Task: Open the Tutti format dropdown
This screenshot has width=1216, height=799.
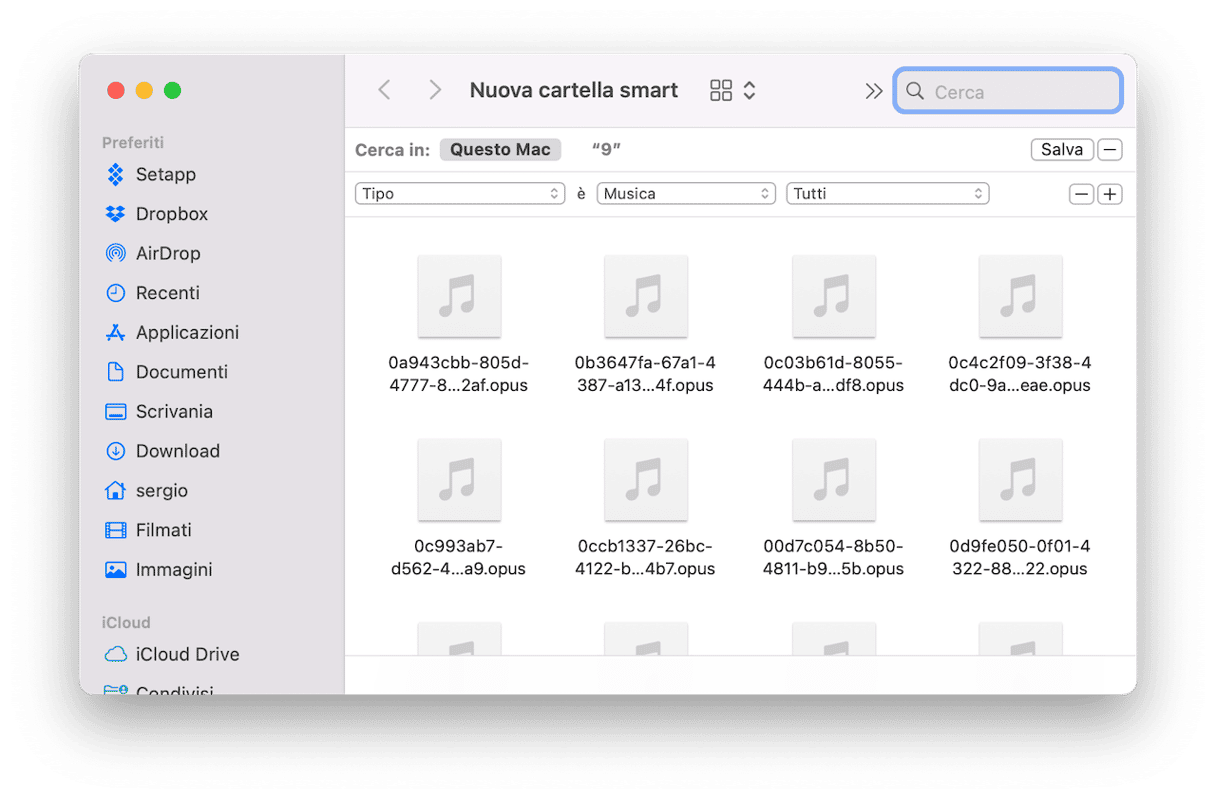Action: (x=888, y=194)
